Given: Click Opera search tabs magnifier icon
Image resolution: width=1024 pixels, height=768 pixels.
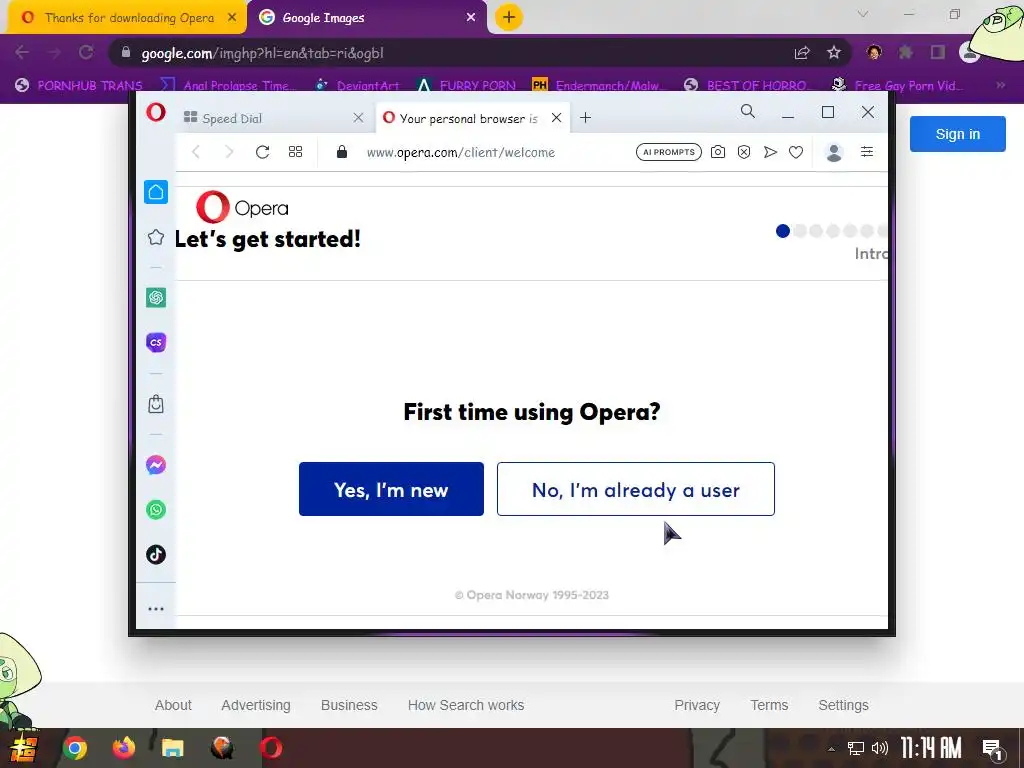Looking at the screenshot, I should (x=748, y=112).
